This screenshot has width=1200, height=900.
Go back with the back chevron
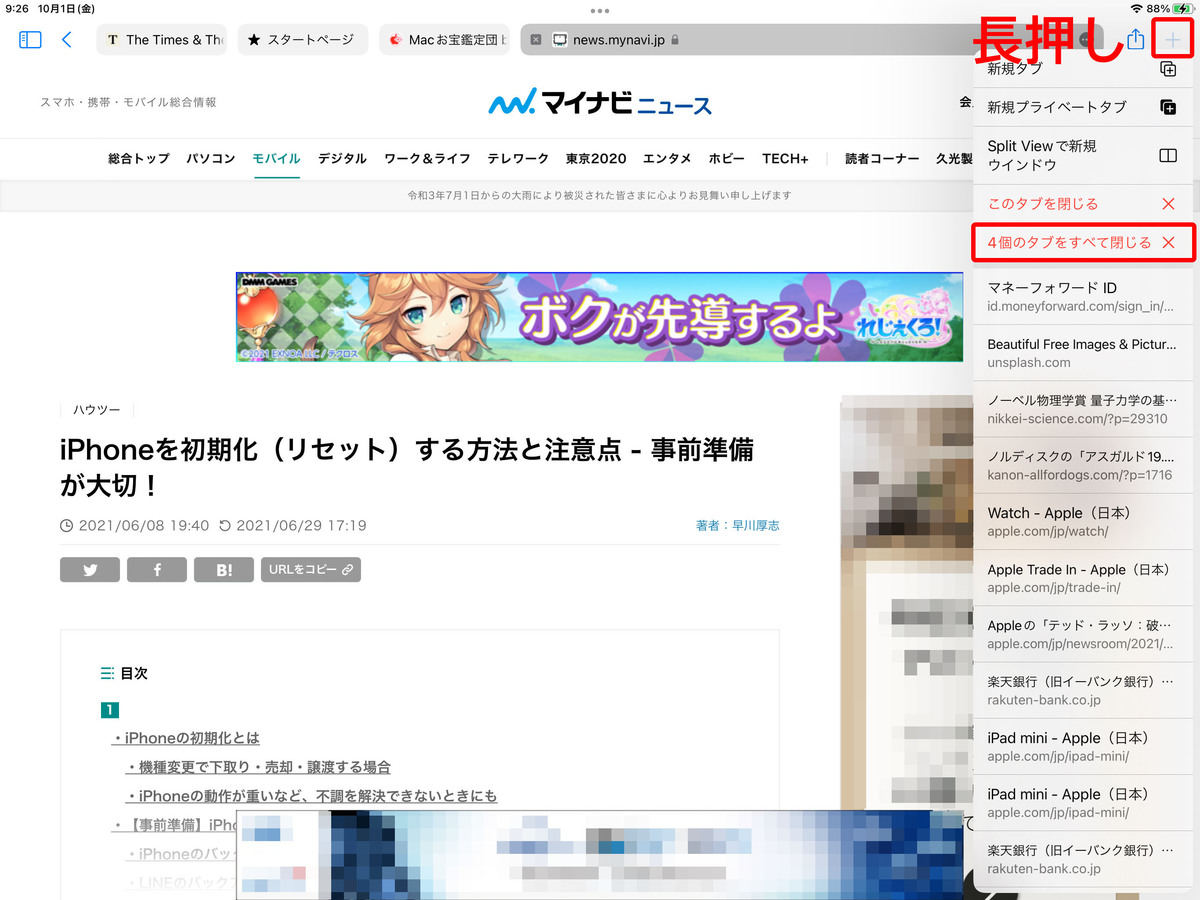coord(67,40)
